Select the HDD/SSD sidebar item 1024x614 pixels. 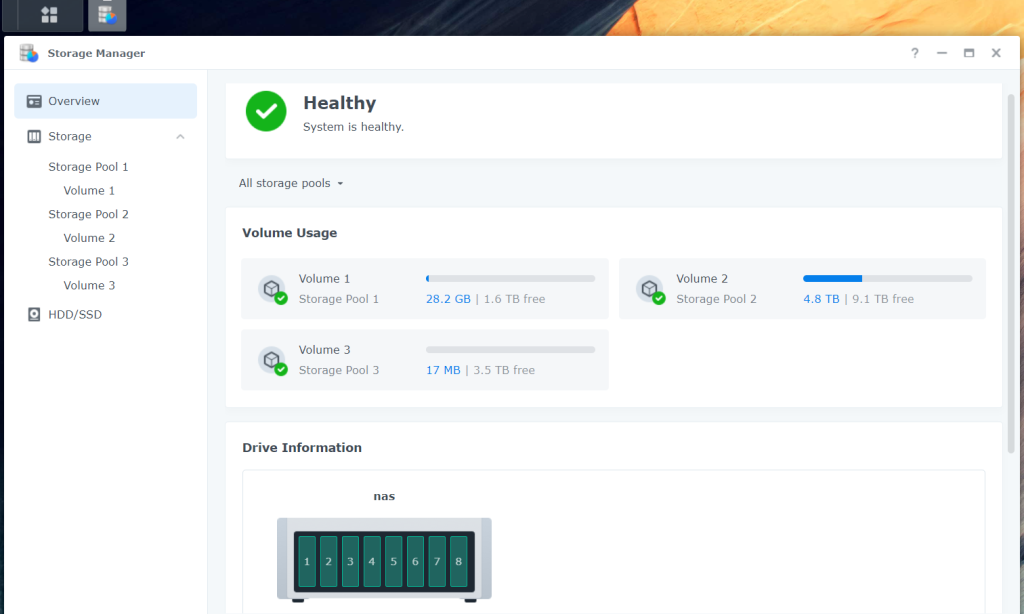pos(74,315)
